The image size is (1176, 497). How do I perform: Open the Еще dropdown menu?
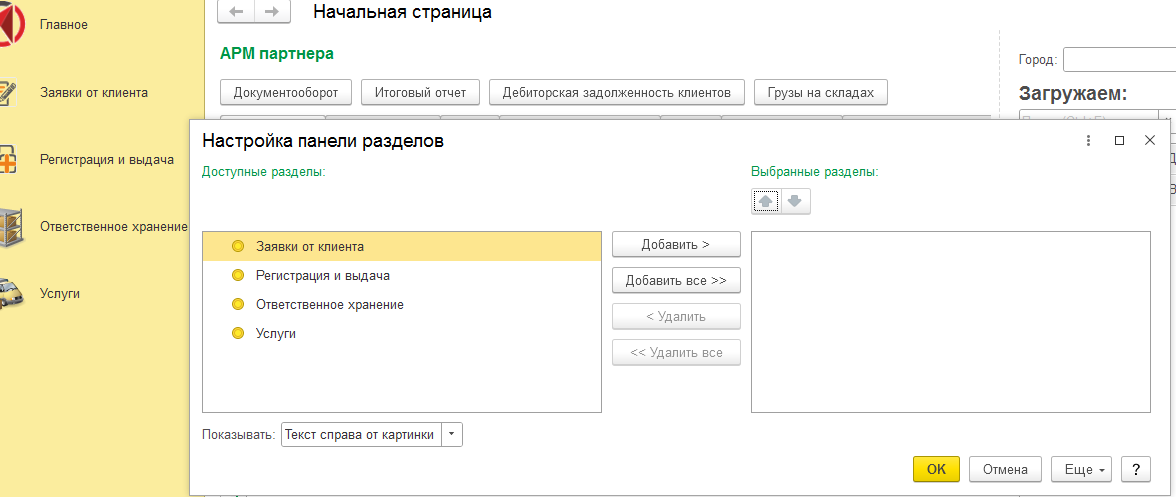point(1085,469)
